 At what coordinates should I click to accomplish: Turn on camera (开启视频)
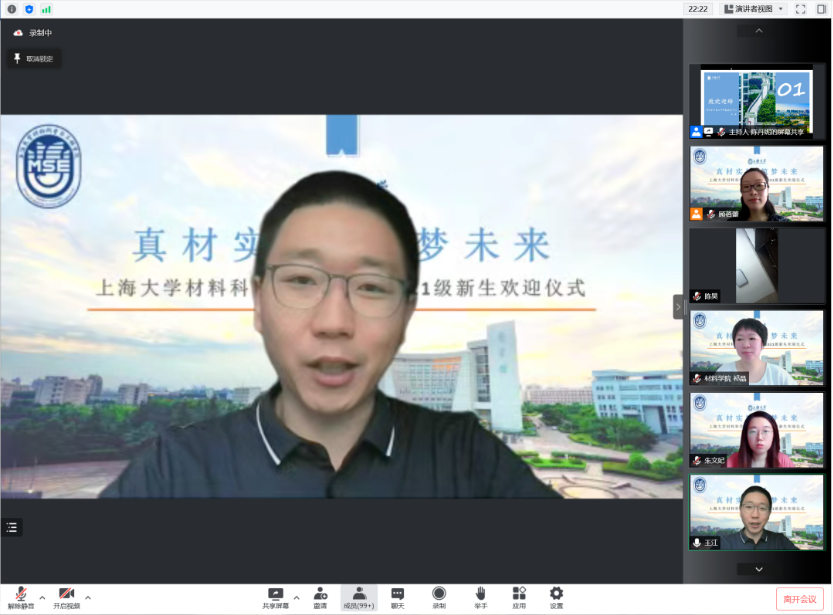(66, 594)
